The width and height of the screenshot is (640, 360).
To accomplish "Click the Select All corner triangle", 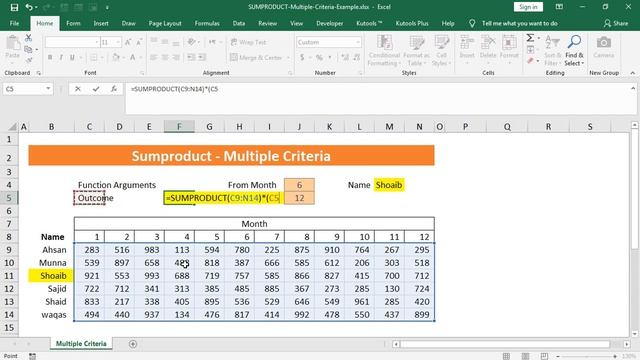I will 12,127.
